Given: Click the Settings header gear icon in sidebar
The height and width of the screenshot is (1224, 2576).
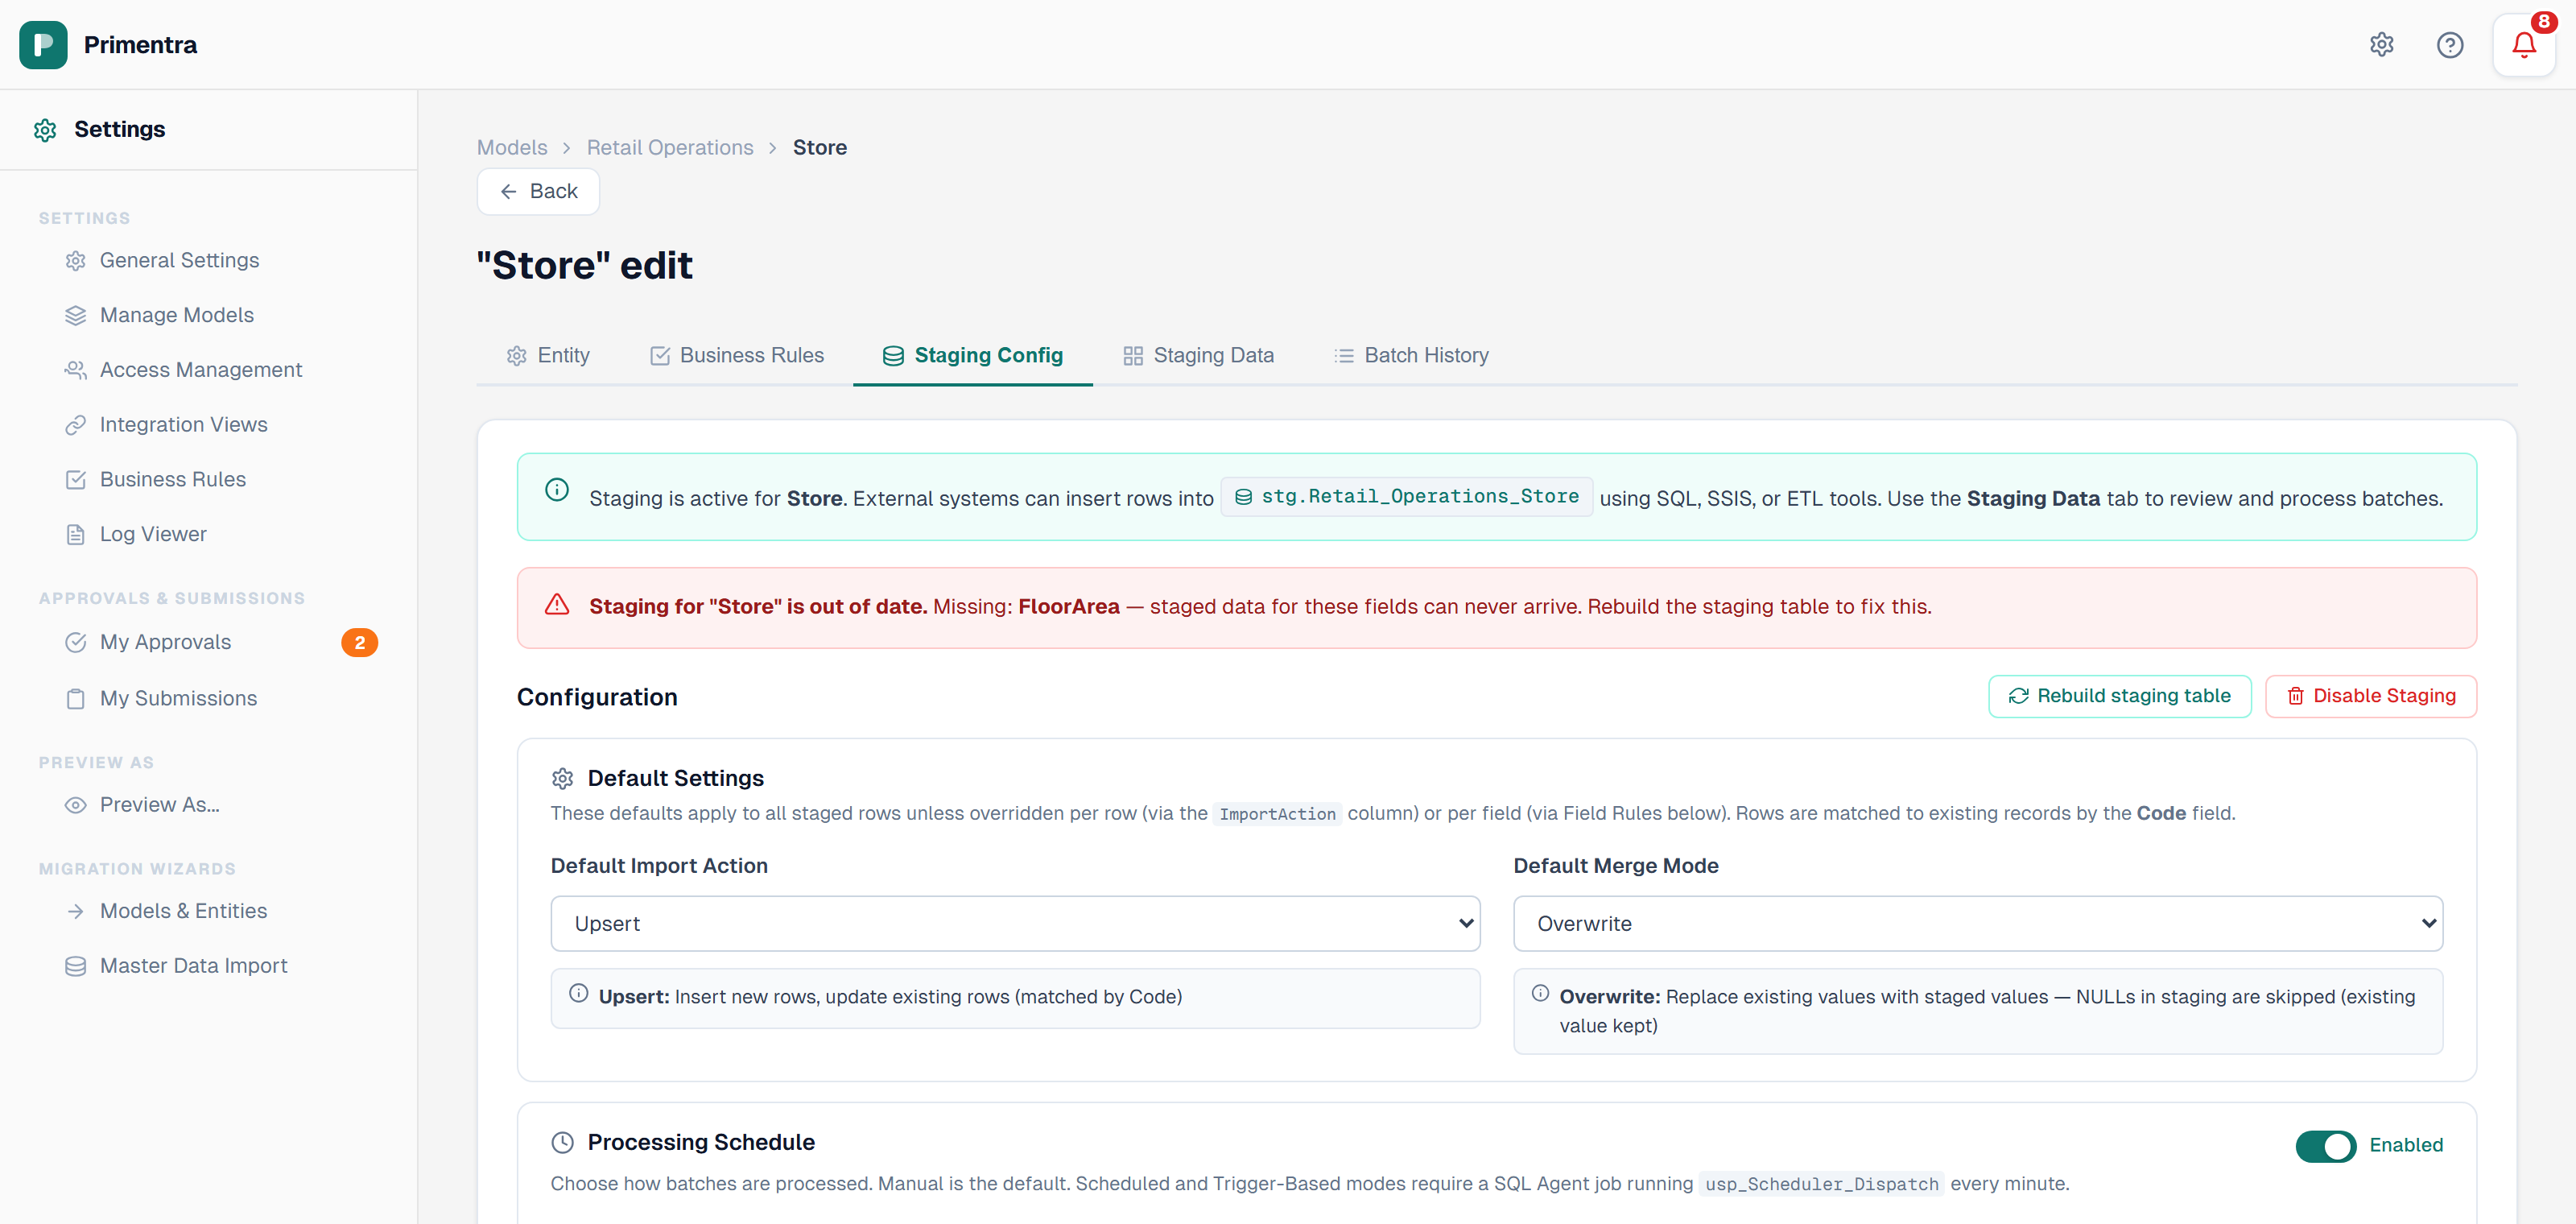Looking at the screenshot, I should coord(45,130).
